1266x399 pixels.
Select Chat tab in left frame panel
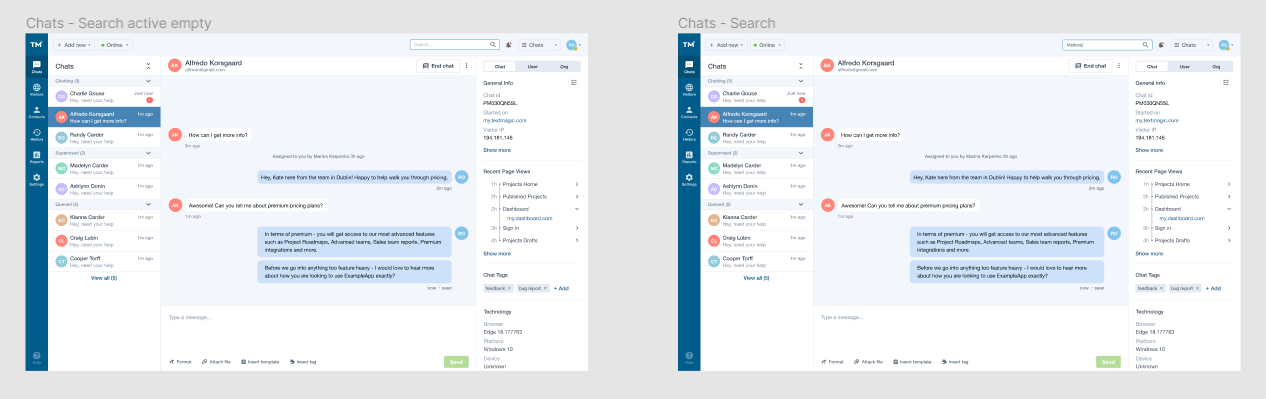click(x=500, y=66)
